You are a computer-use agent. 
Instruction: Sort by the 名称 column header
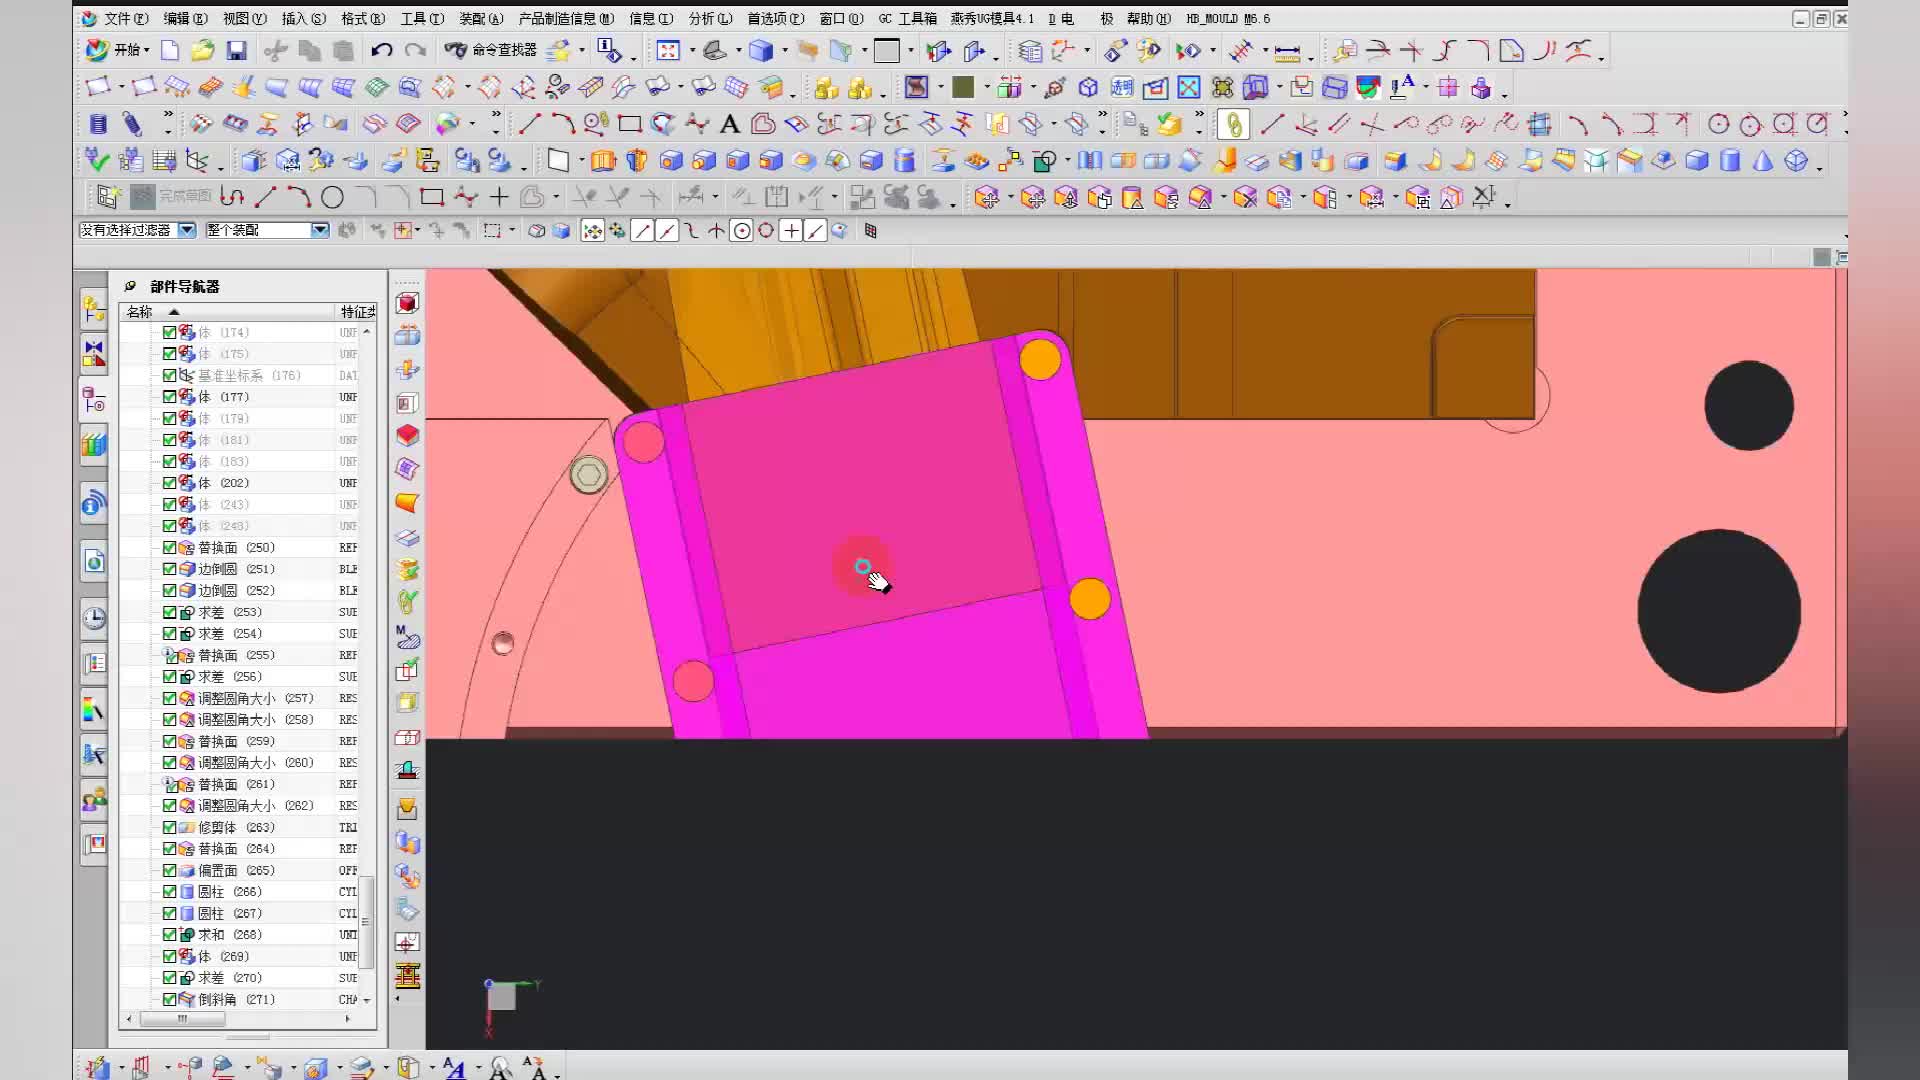pos(140,312)
